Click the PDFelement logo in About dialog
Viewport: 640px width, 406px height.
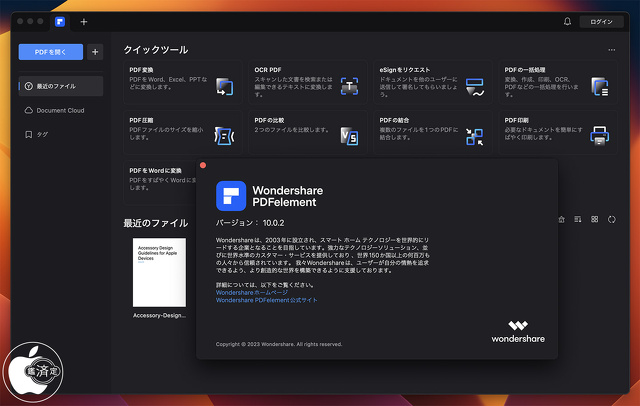231,196
